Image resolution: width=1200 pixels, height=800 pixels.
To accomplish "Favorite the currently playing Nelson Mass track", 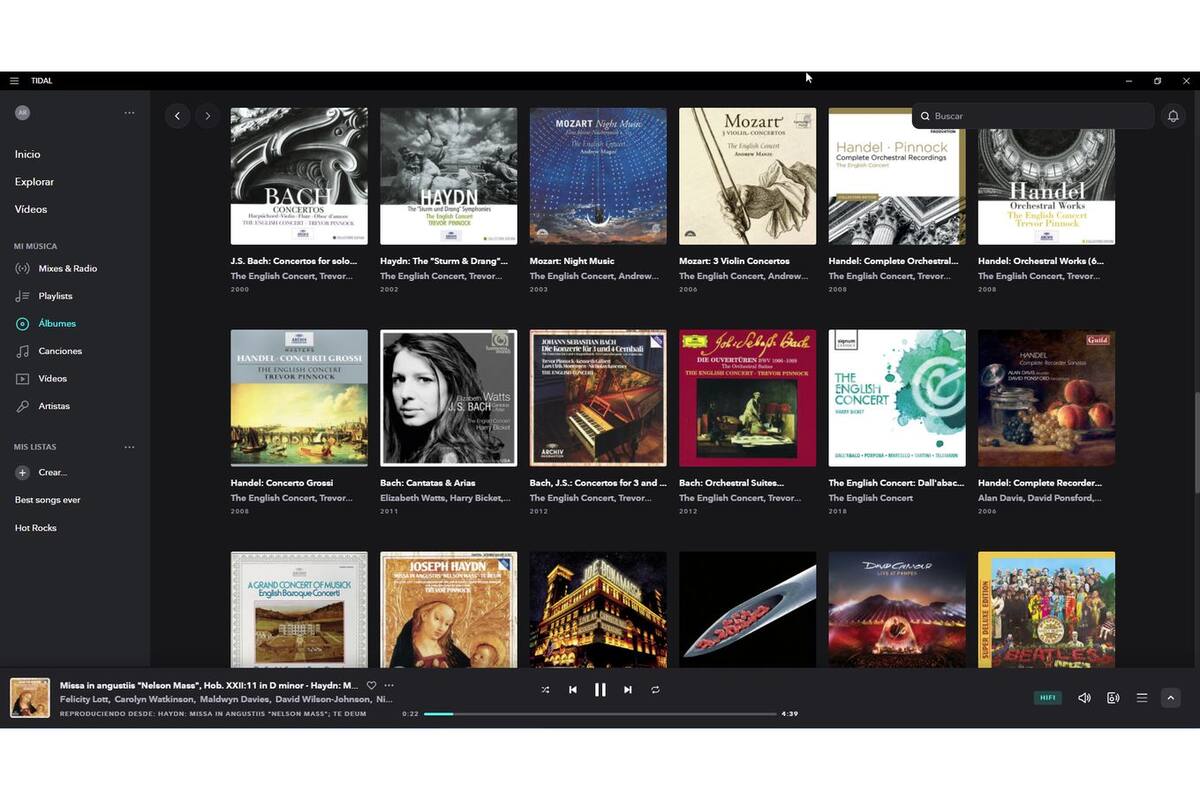I will (x=370, y=685).
